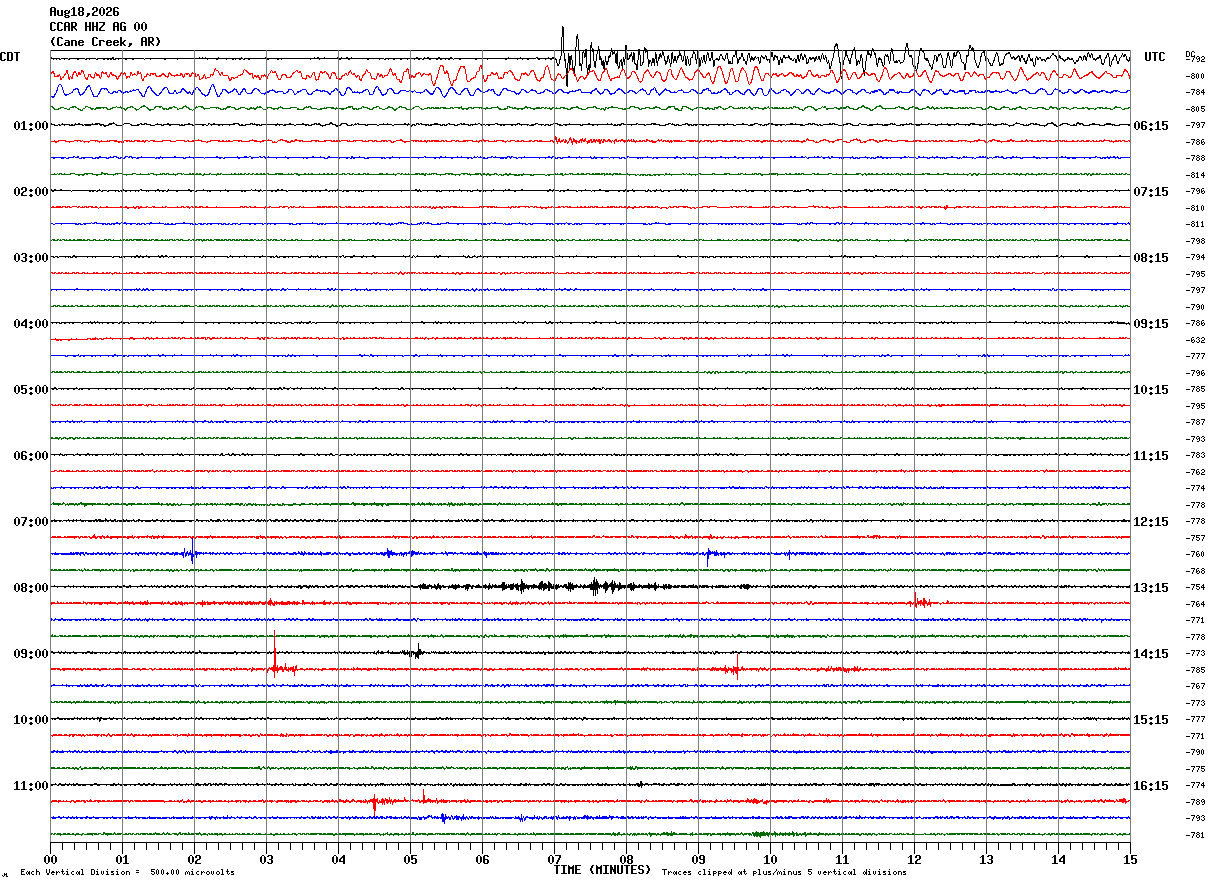Click the DC offset value -757
This screenshot has height=886, width=1210.
tap(1195, 538)
